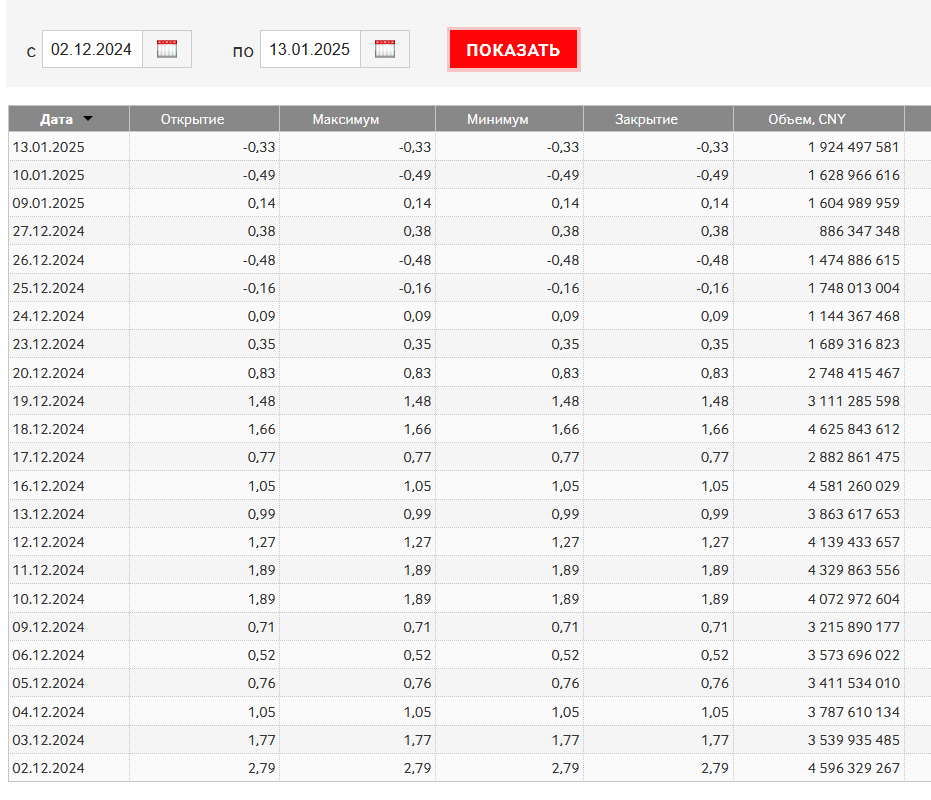The height and width of the screenshot is (800, 931).
Task: Focus the end date field 13.01.2025
Action: [310, 49]
